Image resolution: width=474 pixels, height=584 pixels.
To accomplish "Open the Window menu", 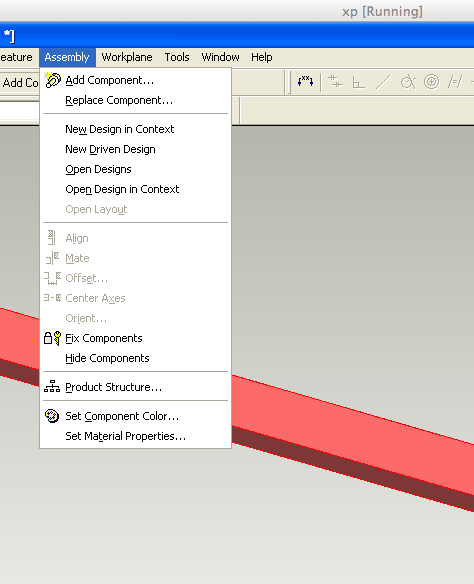I will [x=220, y=57].
